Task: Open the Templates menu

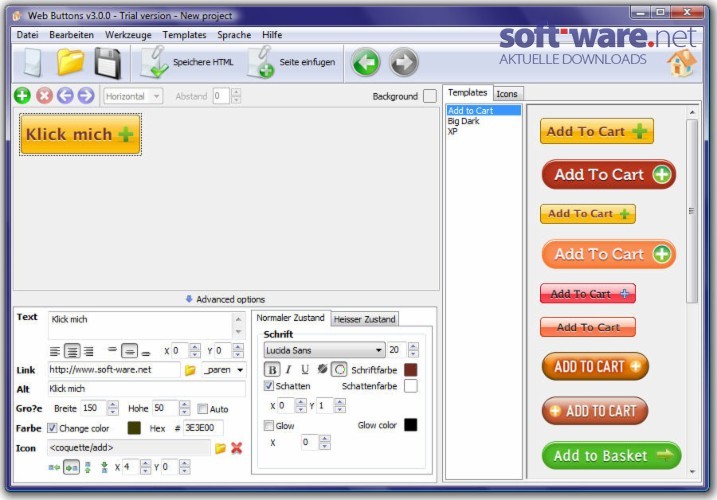Action: 184,35
